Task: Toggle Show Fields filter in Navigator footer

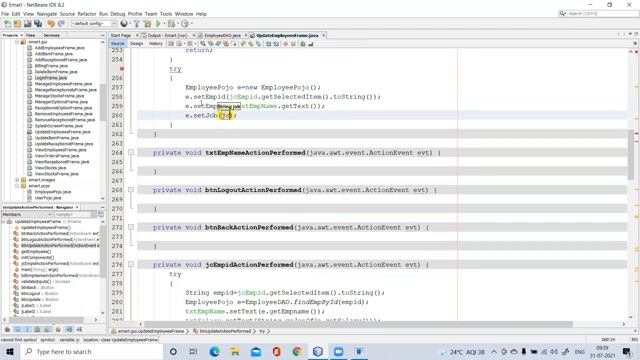Action: (18, 329)
